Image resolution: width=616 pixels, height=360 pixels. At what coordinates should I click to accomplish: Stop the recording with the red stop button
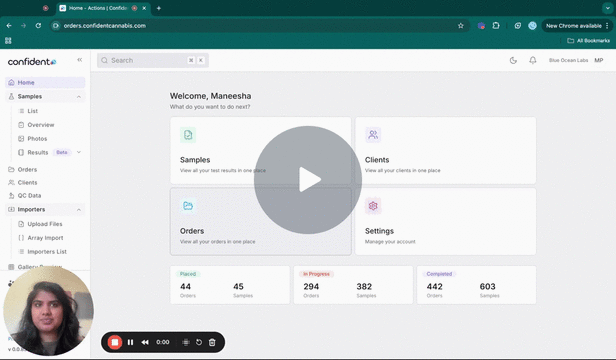point(115,342)
